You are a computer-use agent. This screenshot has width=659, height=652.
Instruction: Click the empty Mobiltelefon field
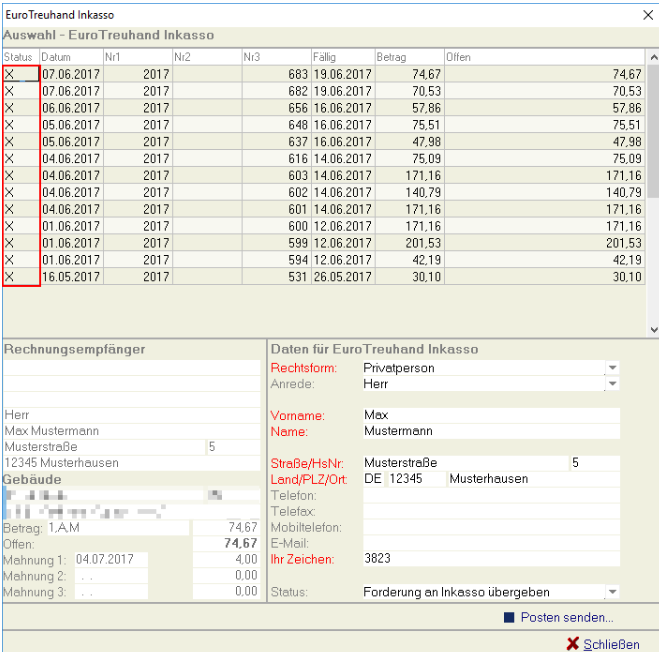[491, 527]
